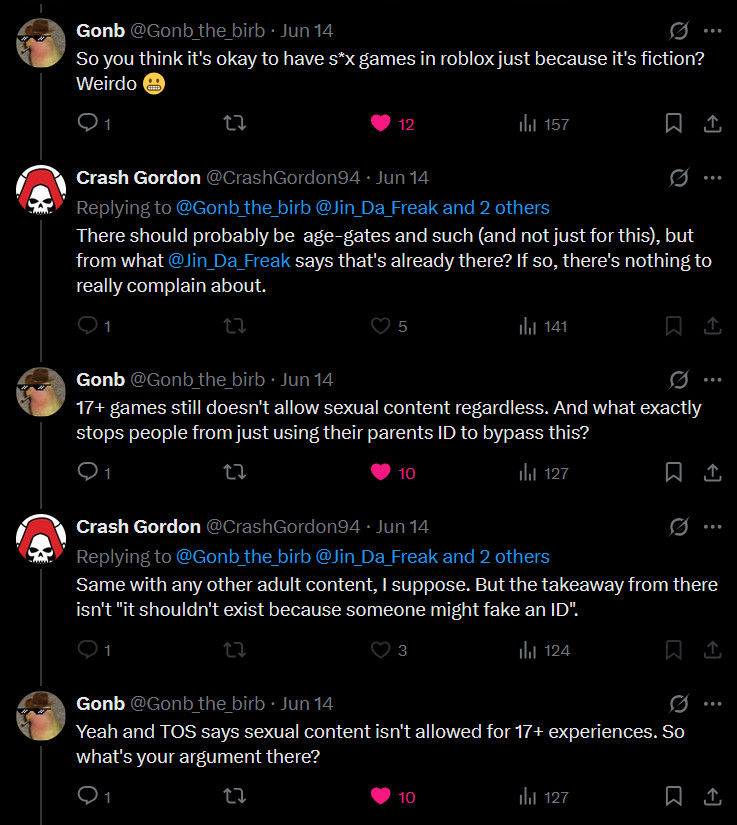The width and height of the screenshot is (737, 825).
Task: Repost Gonb's tweet ending with 'Weirdo'
Action: pyautogui.click(x=235, y=124)
